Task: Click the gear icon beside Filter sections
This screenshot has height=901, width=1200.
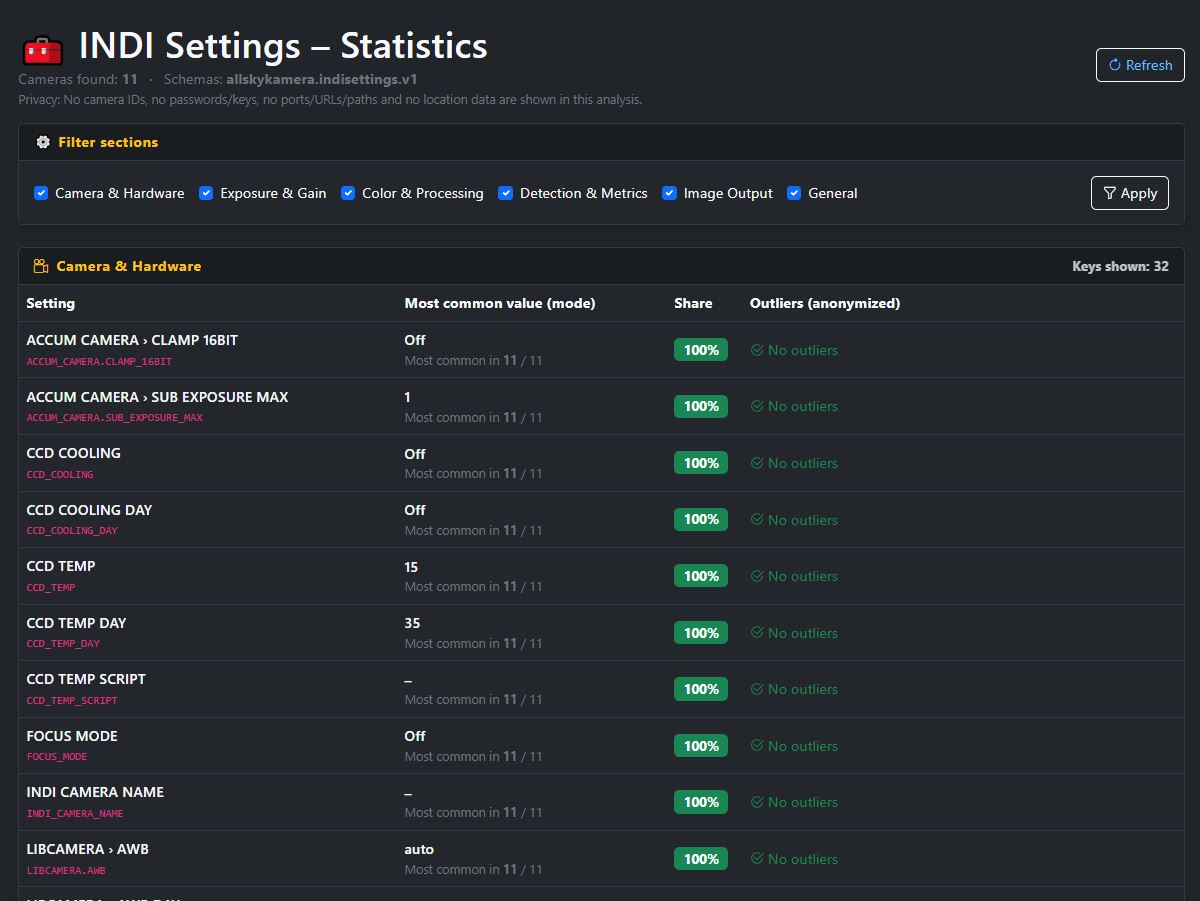Action: tap(43, 142)
